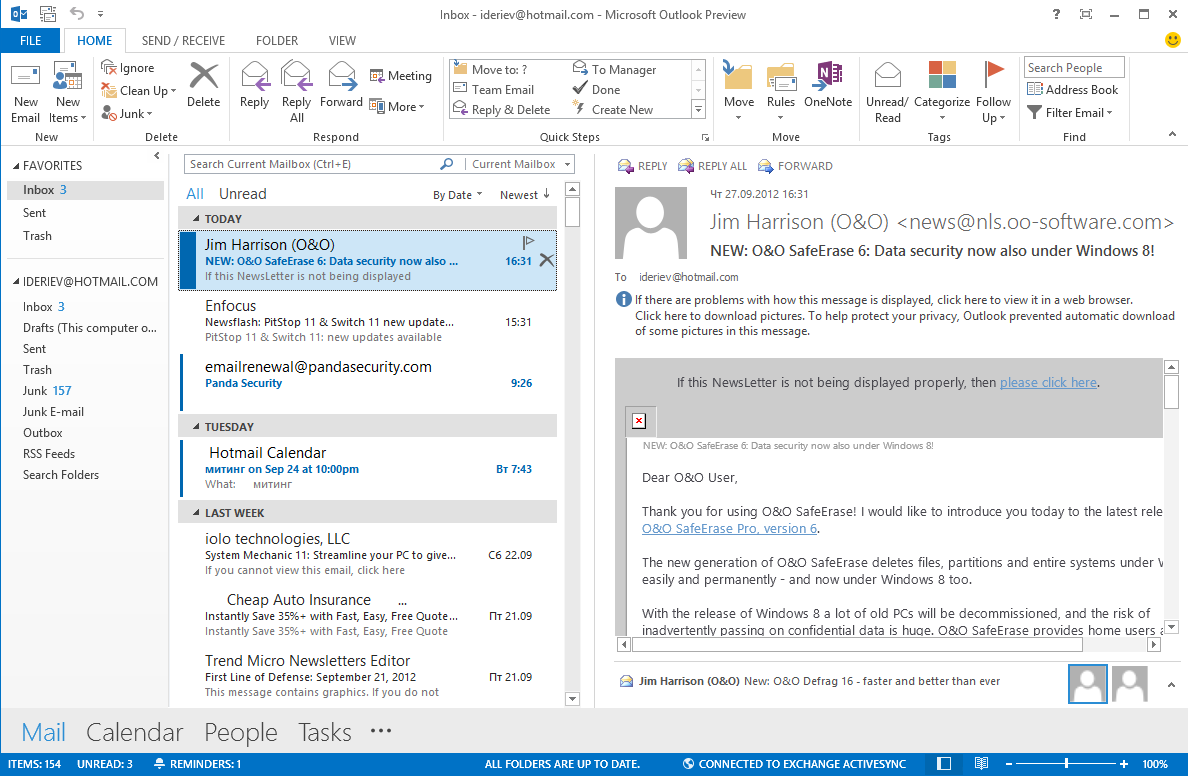1188x776 pixels.
Task: Click the New Email icon
Action: (x=25, y=77)
